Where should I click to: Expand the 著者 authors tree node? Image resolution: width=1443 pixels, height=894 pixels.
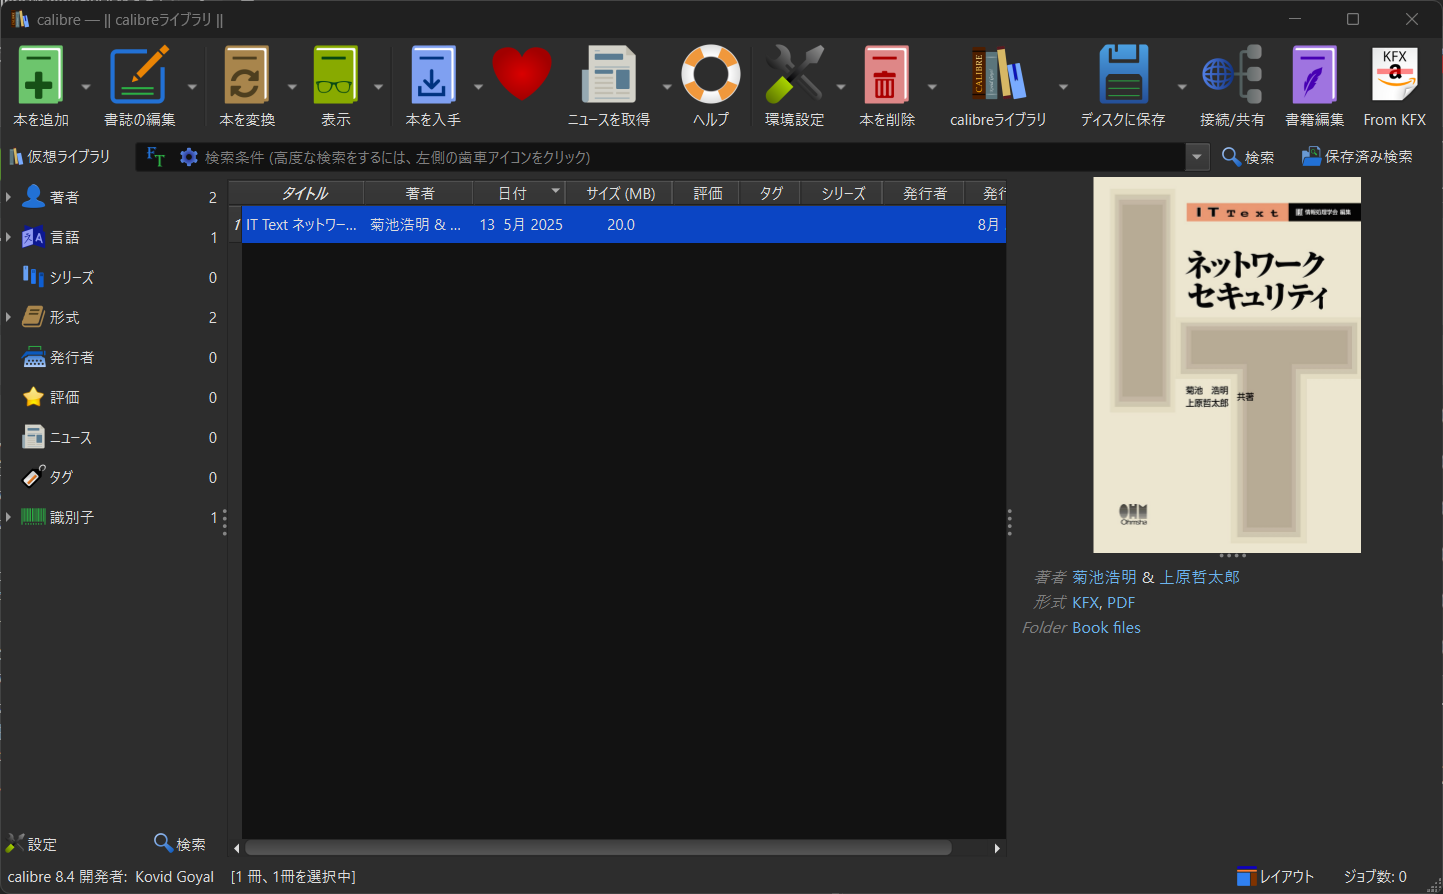point(9,197)
